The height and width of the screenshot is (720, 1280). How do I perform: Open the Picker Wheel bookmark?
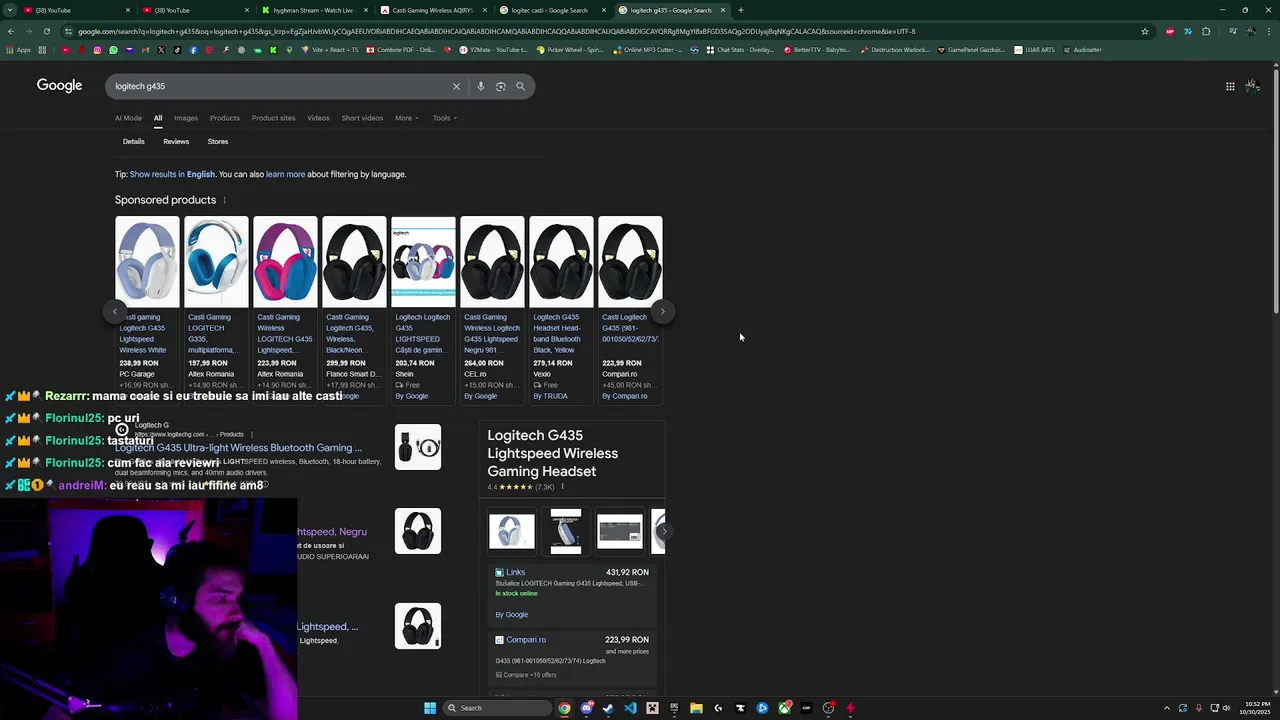(x=570, y=50)
